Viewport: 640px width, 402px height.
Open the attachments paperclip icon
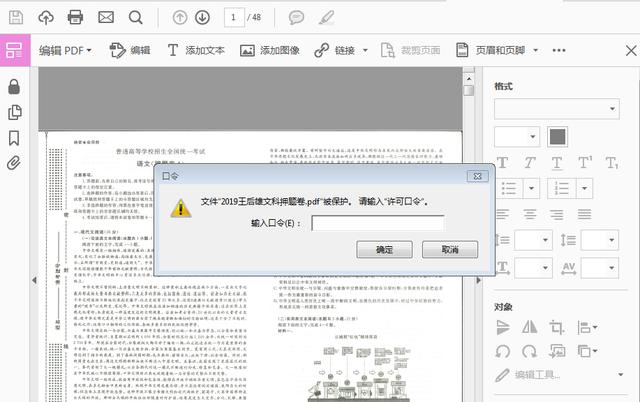point(13,163)
